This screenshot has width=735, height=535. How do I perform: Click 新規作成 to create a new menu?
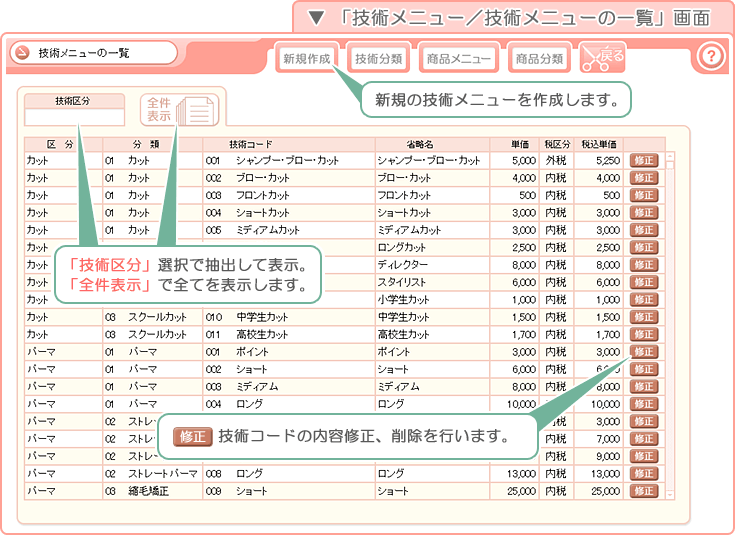click(x=307, y=58)
